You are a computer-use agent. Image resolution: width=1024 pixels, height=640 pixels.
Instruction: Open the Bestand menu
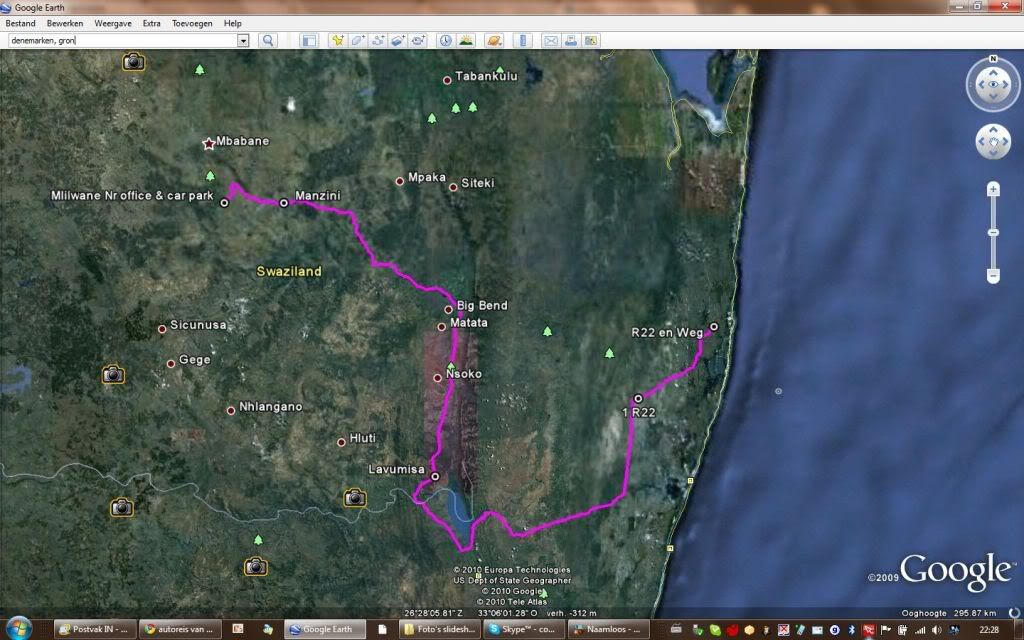pyautogui.click(x=21, y=23)
